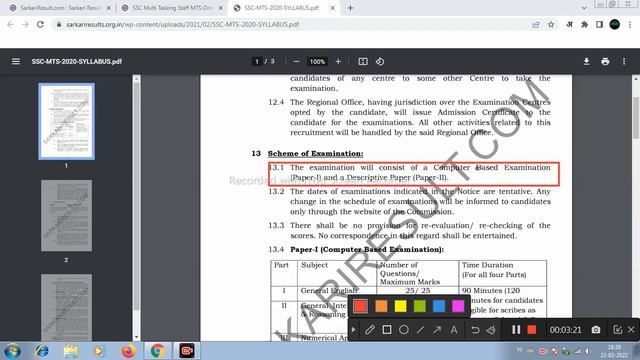Open the Chrome profile avatar
This screenshot has width=640, height=360.
(x=615, y=24)
